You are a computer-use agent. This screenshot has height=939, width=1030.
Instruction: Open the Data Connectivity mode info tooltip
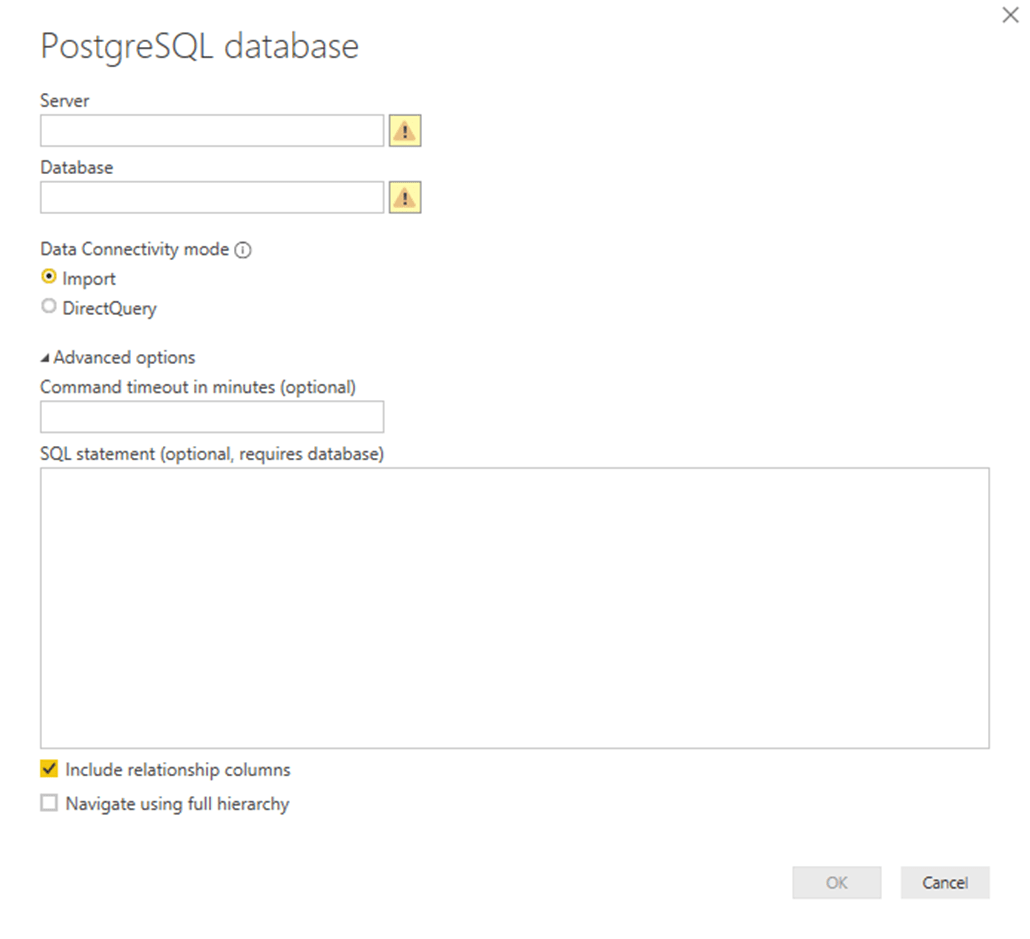point(243,249)
